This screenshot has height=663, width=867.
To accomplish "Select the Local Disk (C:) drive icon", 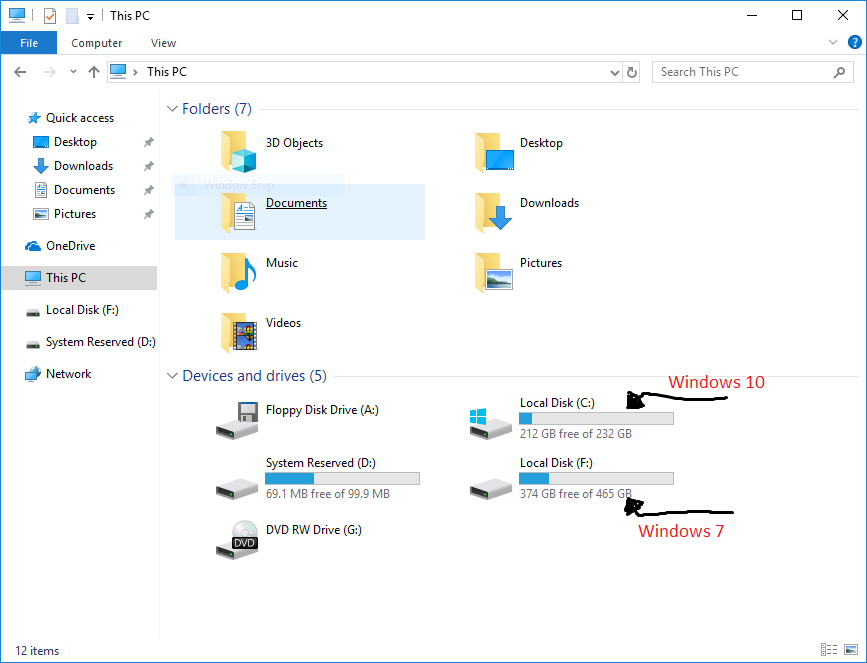I will click(490, 424).
